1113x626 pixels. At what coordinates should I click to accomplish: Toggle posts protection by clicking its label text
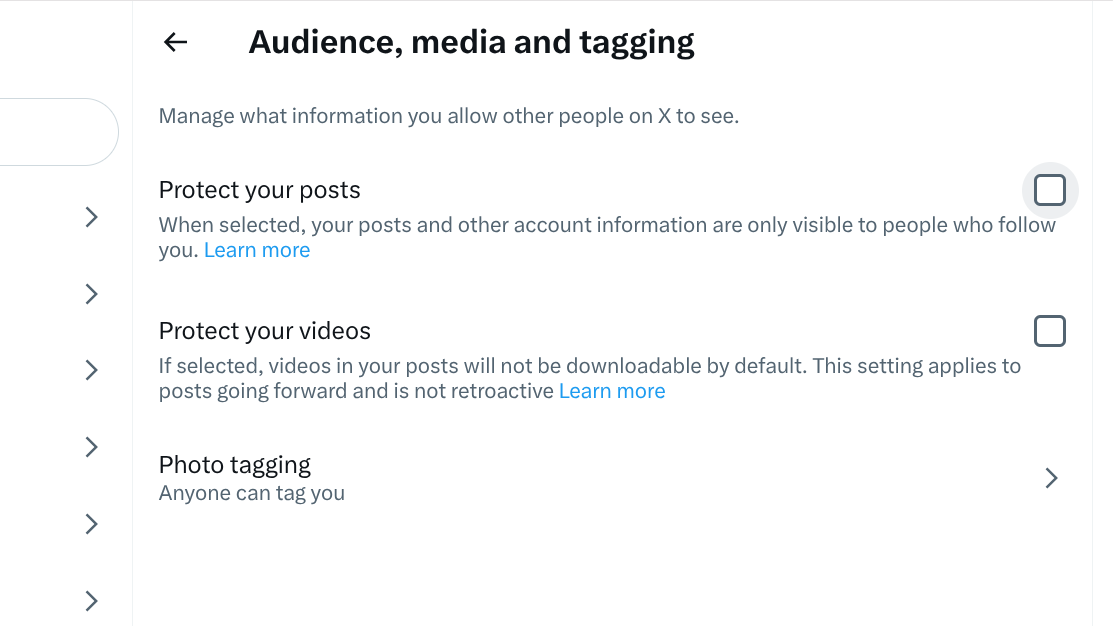coord(259,190)
